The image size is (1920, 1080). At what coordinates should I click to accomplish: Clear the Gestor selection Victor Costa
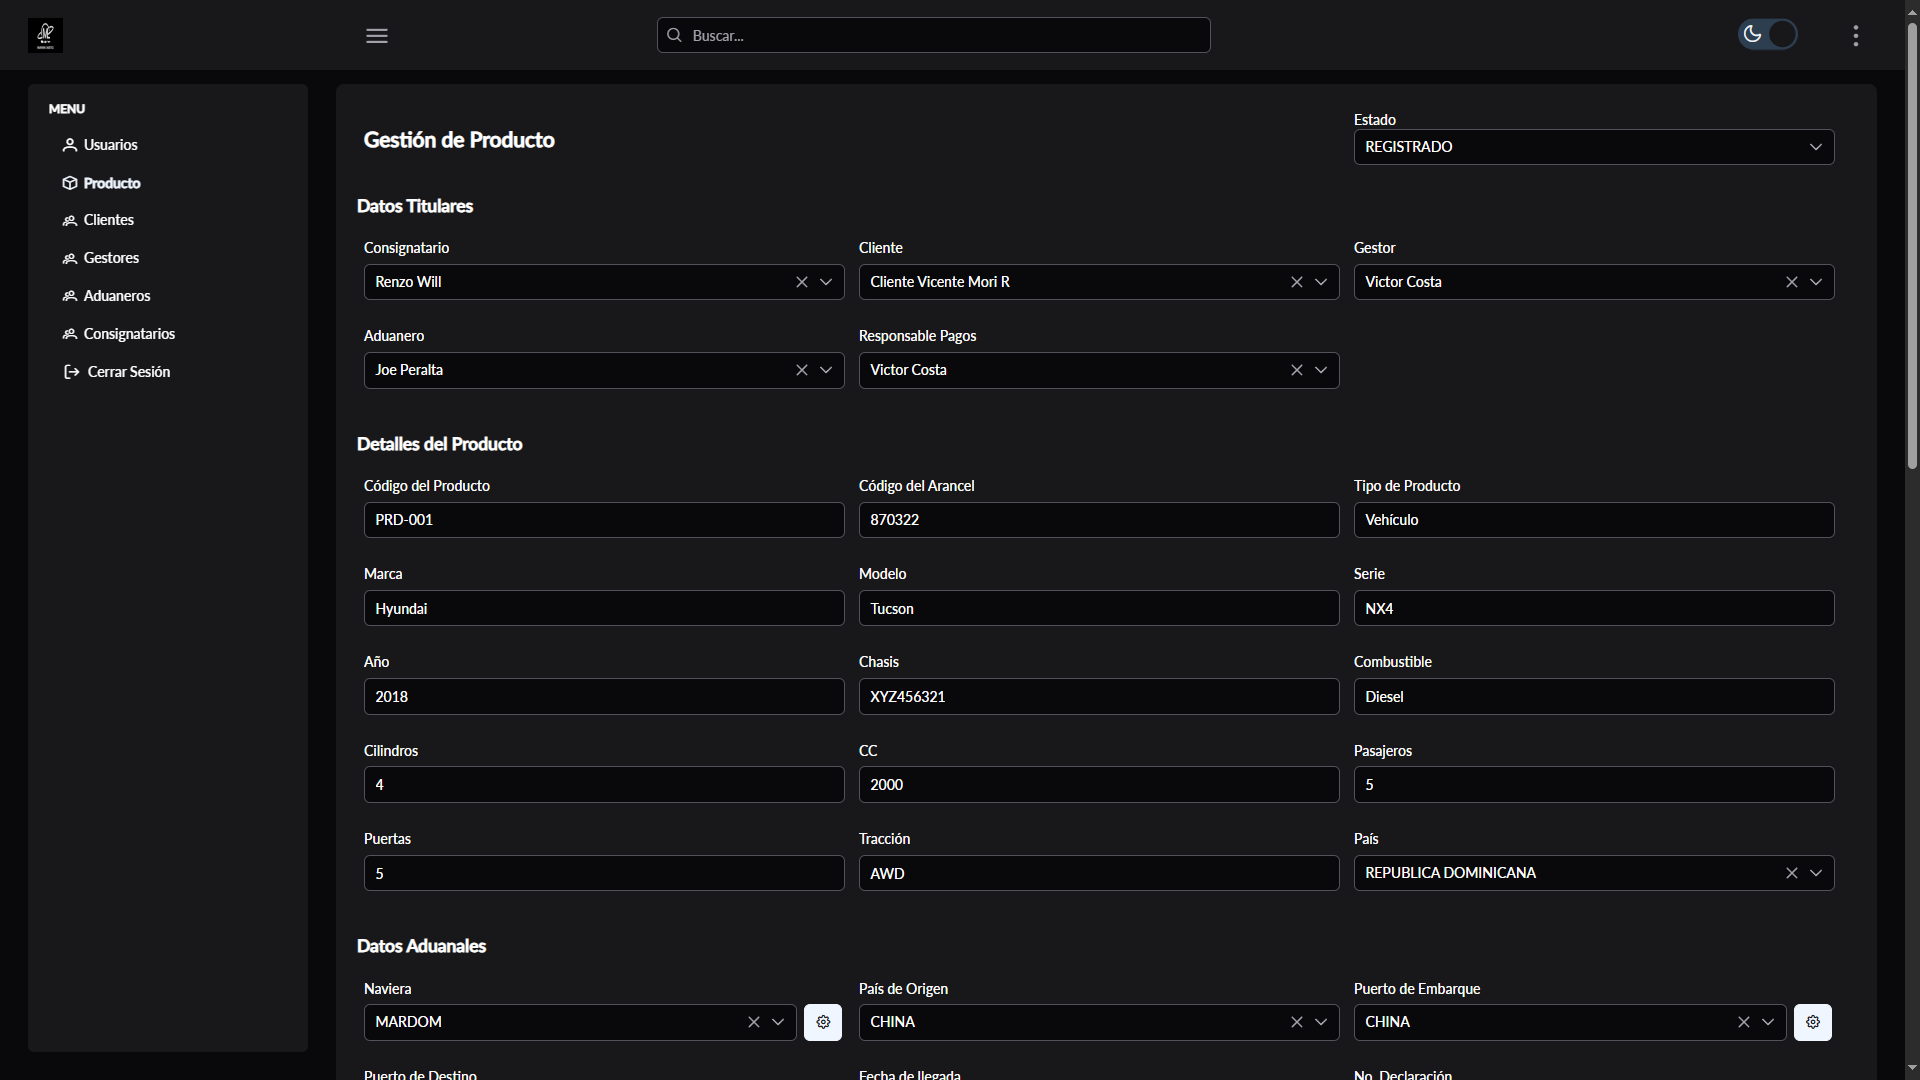(x=1792, y=282)
